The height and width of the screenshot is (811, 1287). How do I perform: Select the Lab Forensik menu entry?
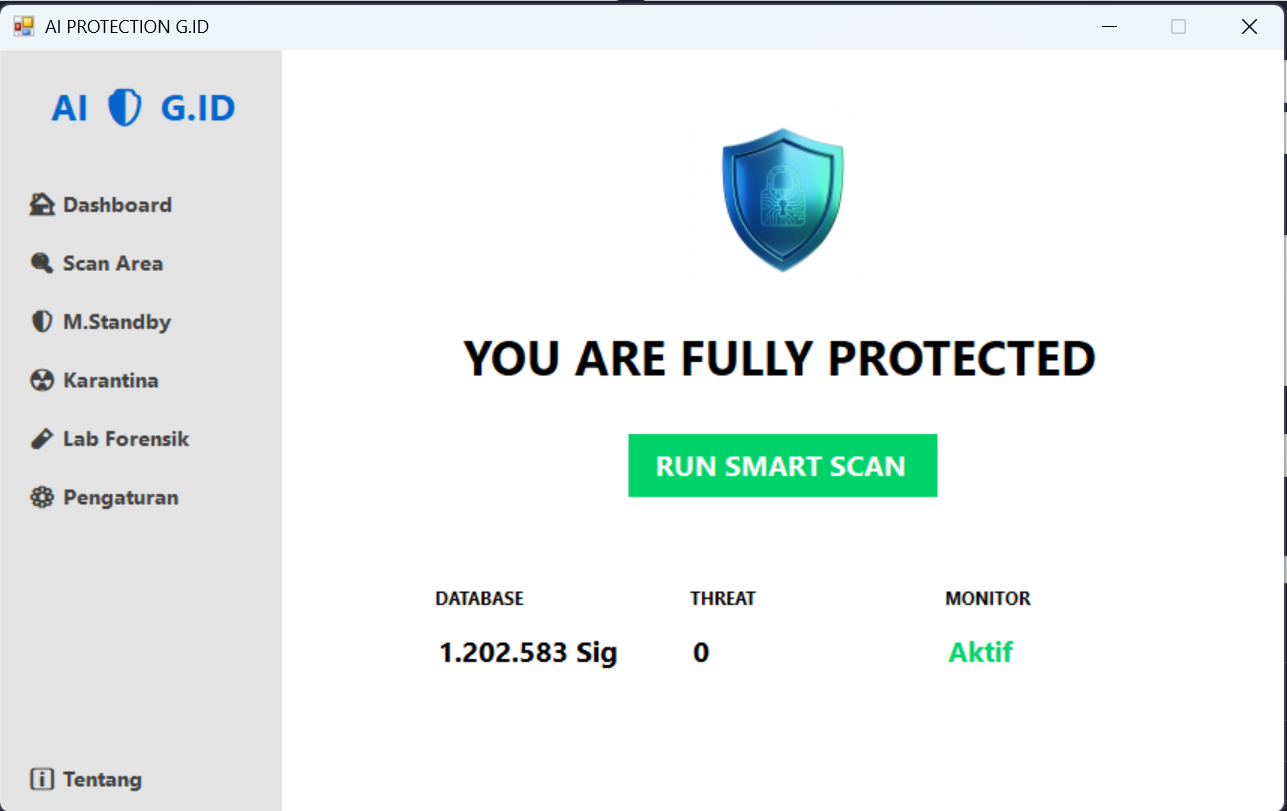click(x=126, y=439)
